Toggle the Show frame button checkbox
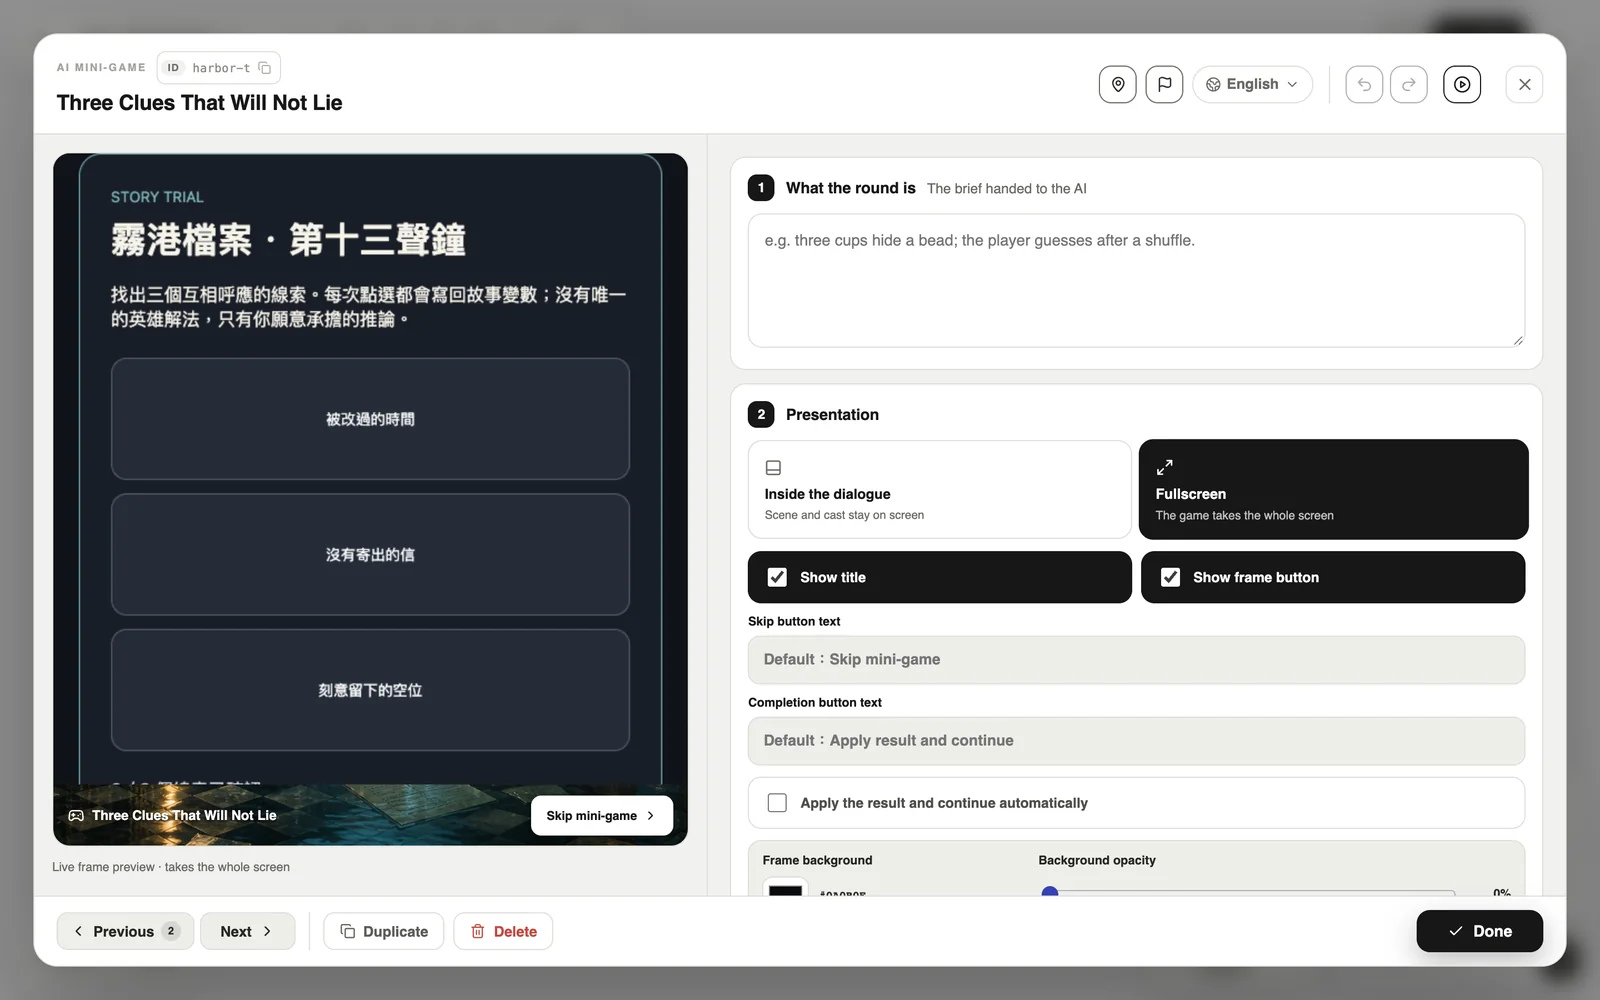This screenshot has width=1600, height=1000. pyautogui.click(x=1170, y=577)
